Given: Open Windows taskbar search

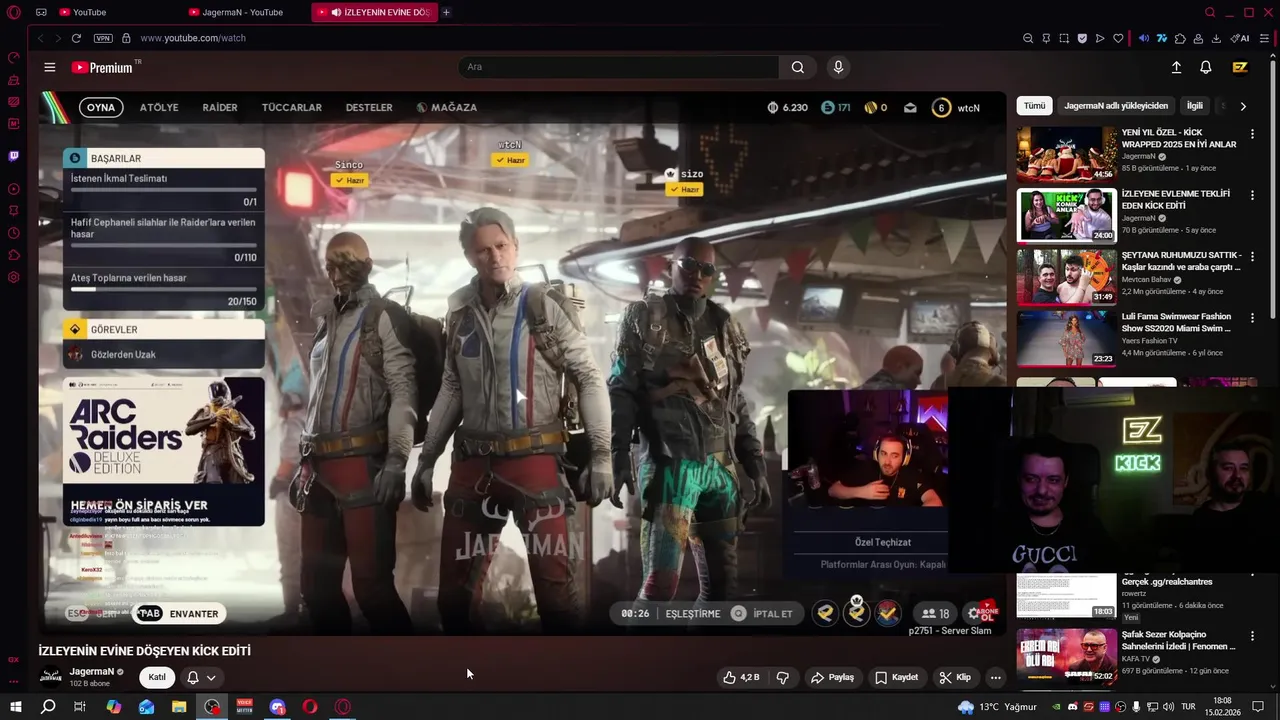Looking at the screenshot, I should [48, 707].
